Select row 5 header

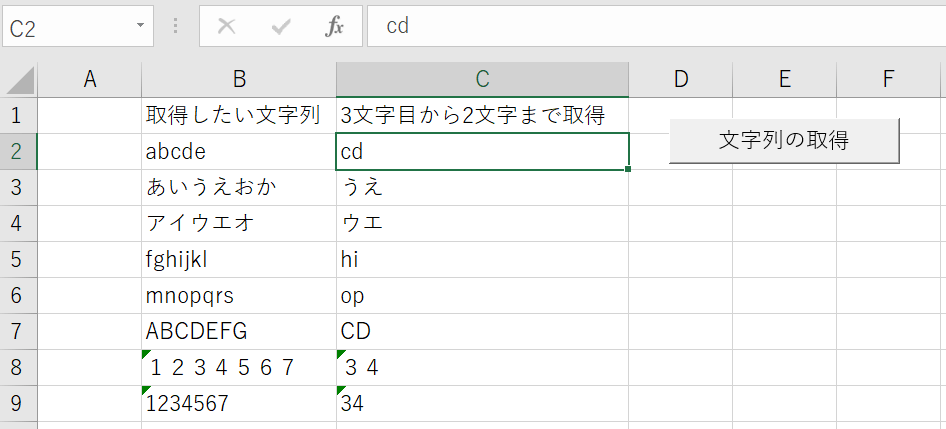pos(17,260)
